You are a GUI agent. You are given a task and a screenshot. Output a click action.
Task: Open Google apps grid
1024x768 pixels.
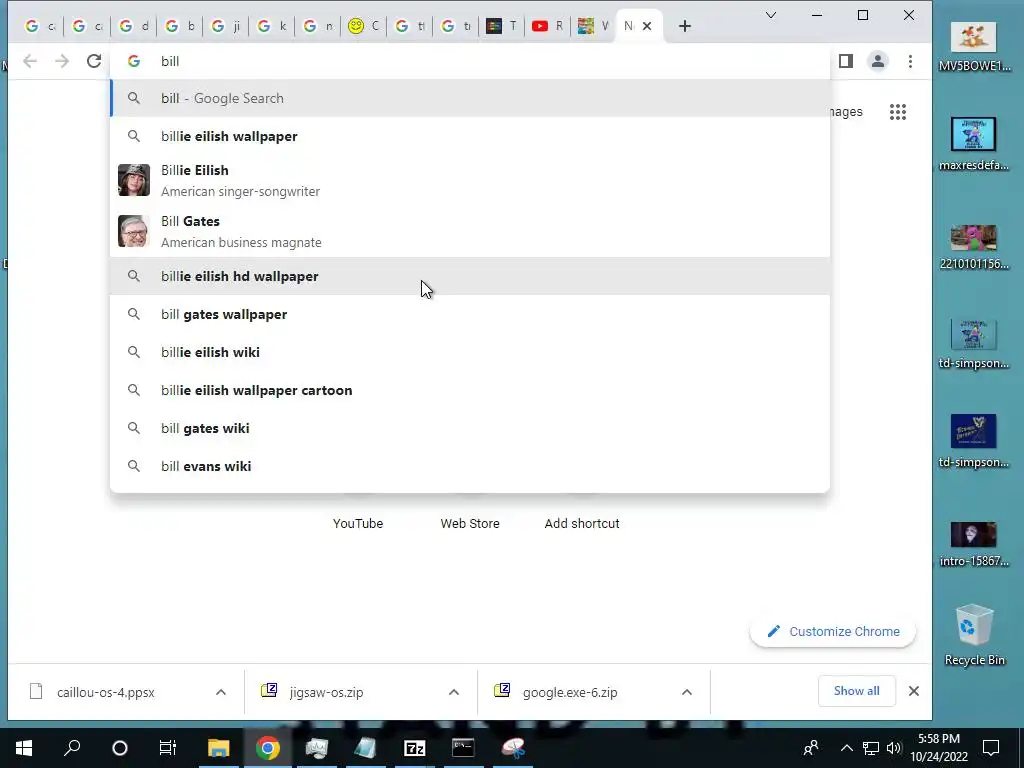click(x=898, y=112)
